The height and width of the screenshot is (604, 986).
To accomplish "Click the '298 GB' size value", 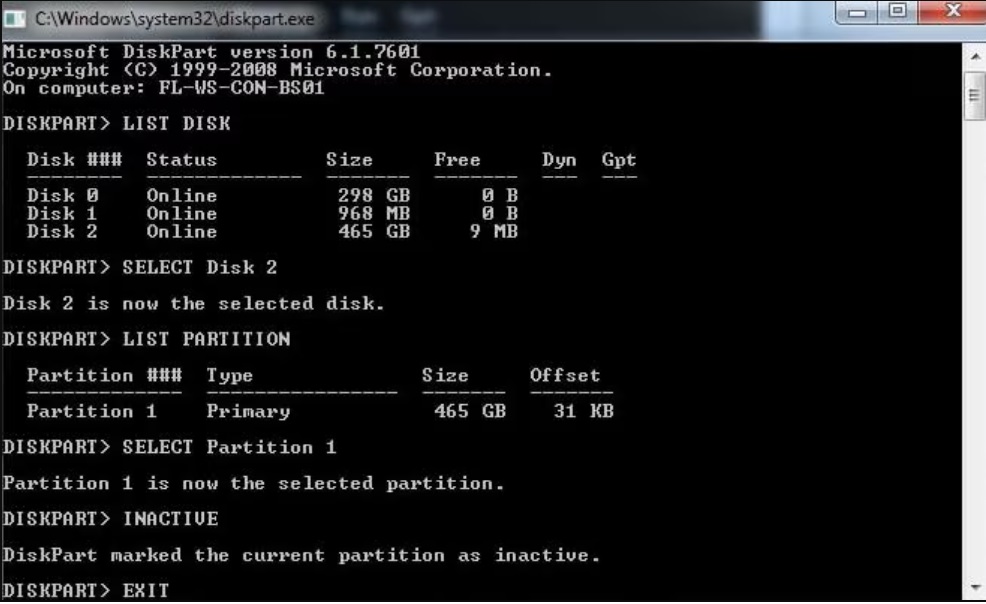I will pos(374,195).
